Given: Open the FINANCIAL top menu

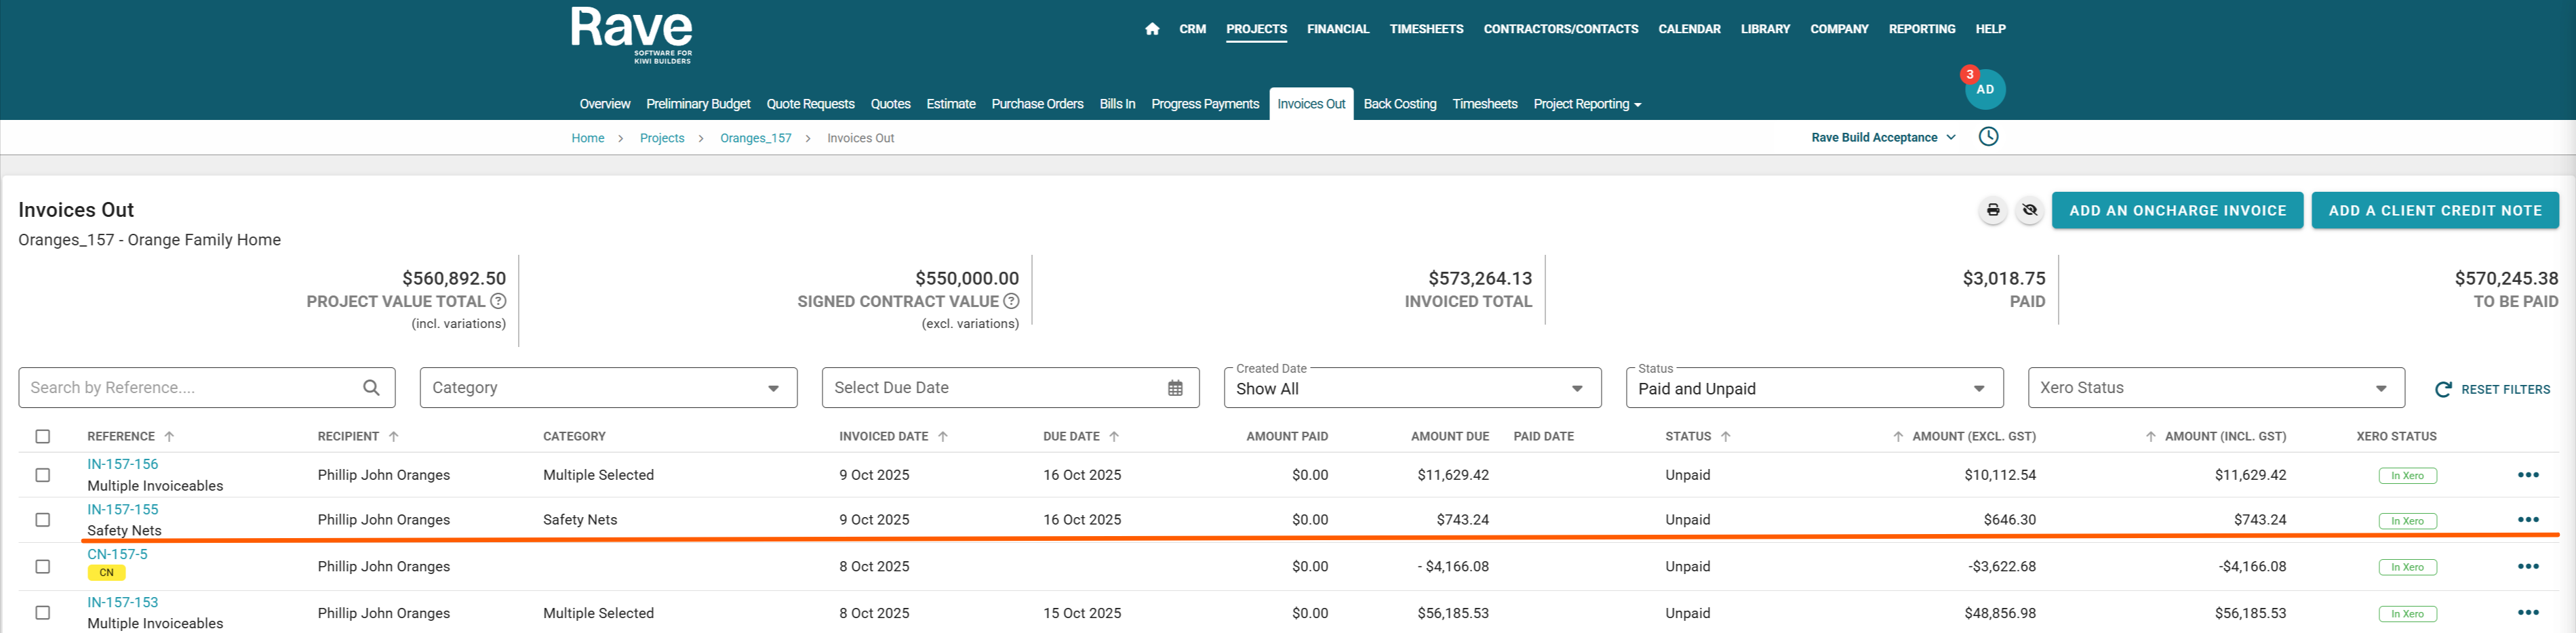Looking at the screenshot, I should point(1337,29).
